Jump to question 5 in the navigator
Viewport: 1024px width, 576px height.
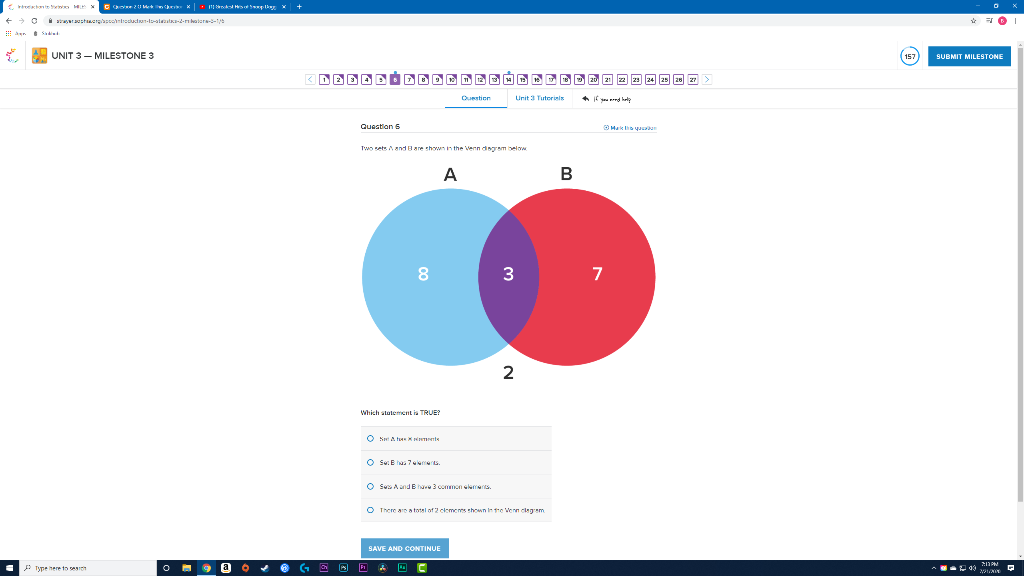381,80
